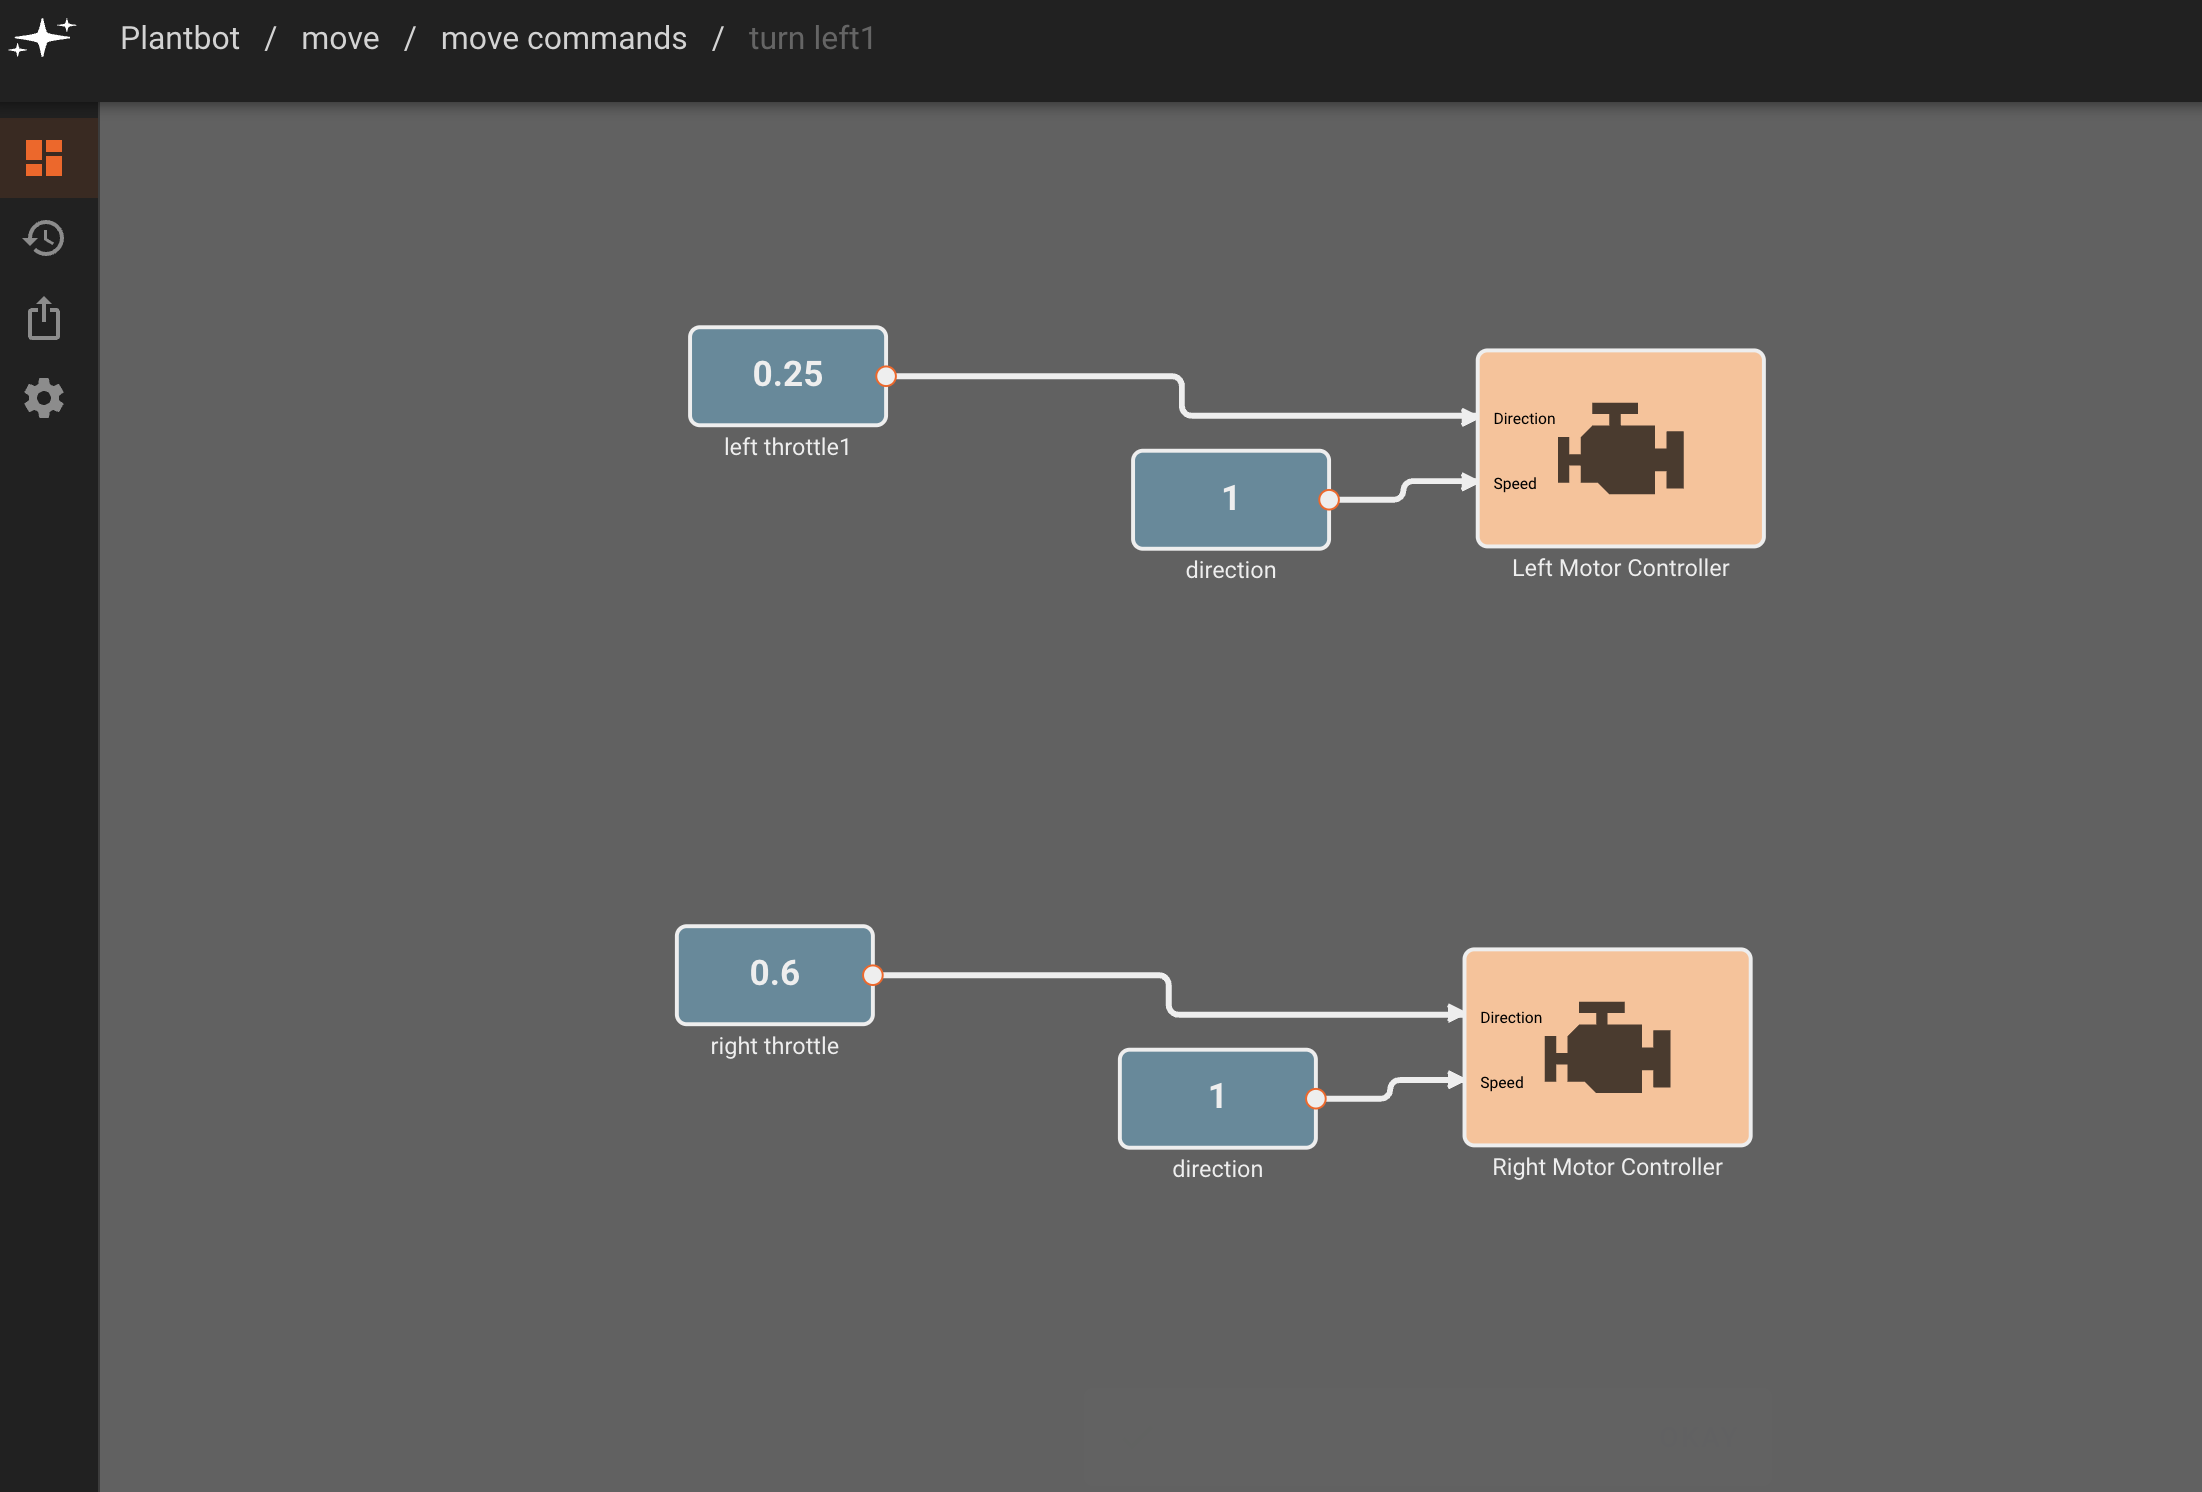
Task: Click output port of upper direction block
Action: pos(1329,500)
